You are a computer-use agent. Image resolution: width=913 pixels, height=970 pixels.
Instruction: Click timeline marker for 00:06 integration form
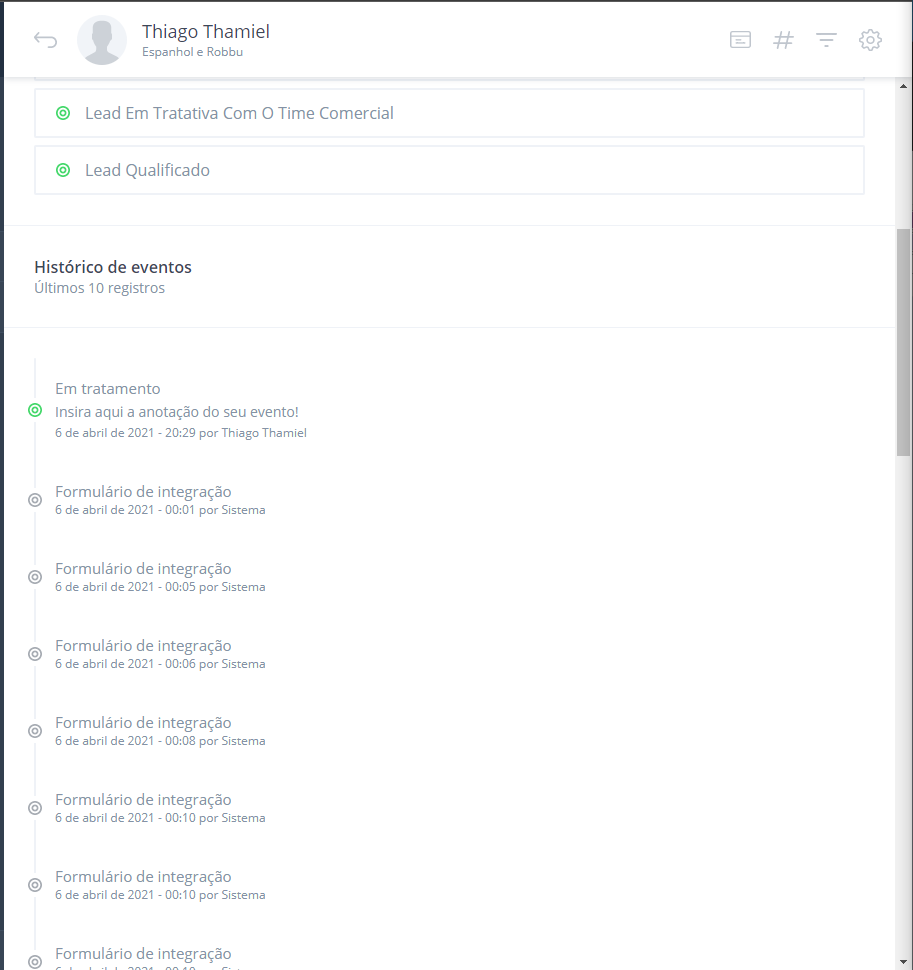click(35, 654)
